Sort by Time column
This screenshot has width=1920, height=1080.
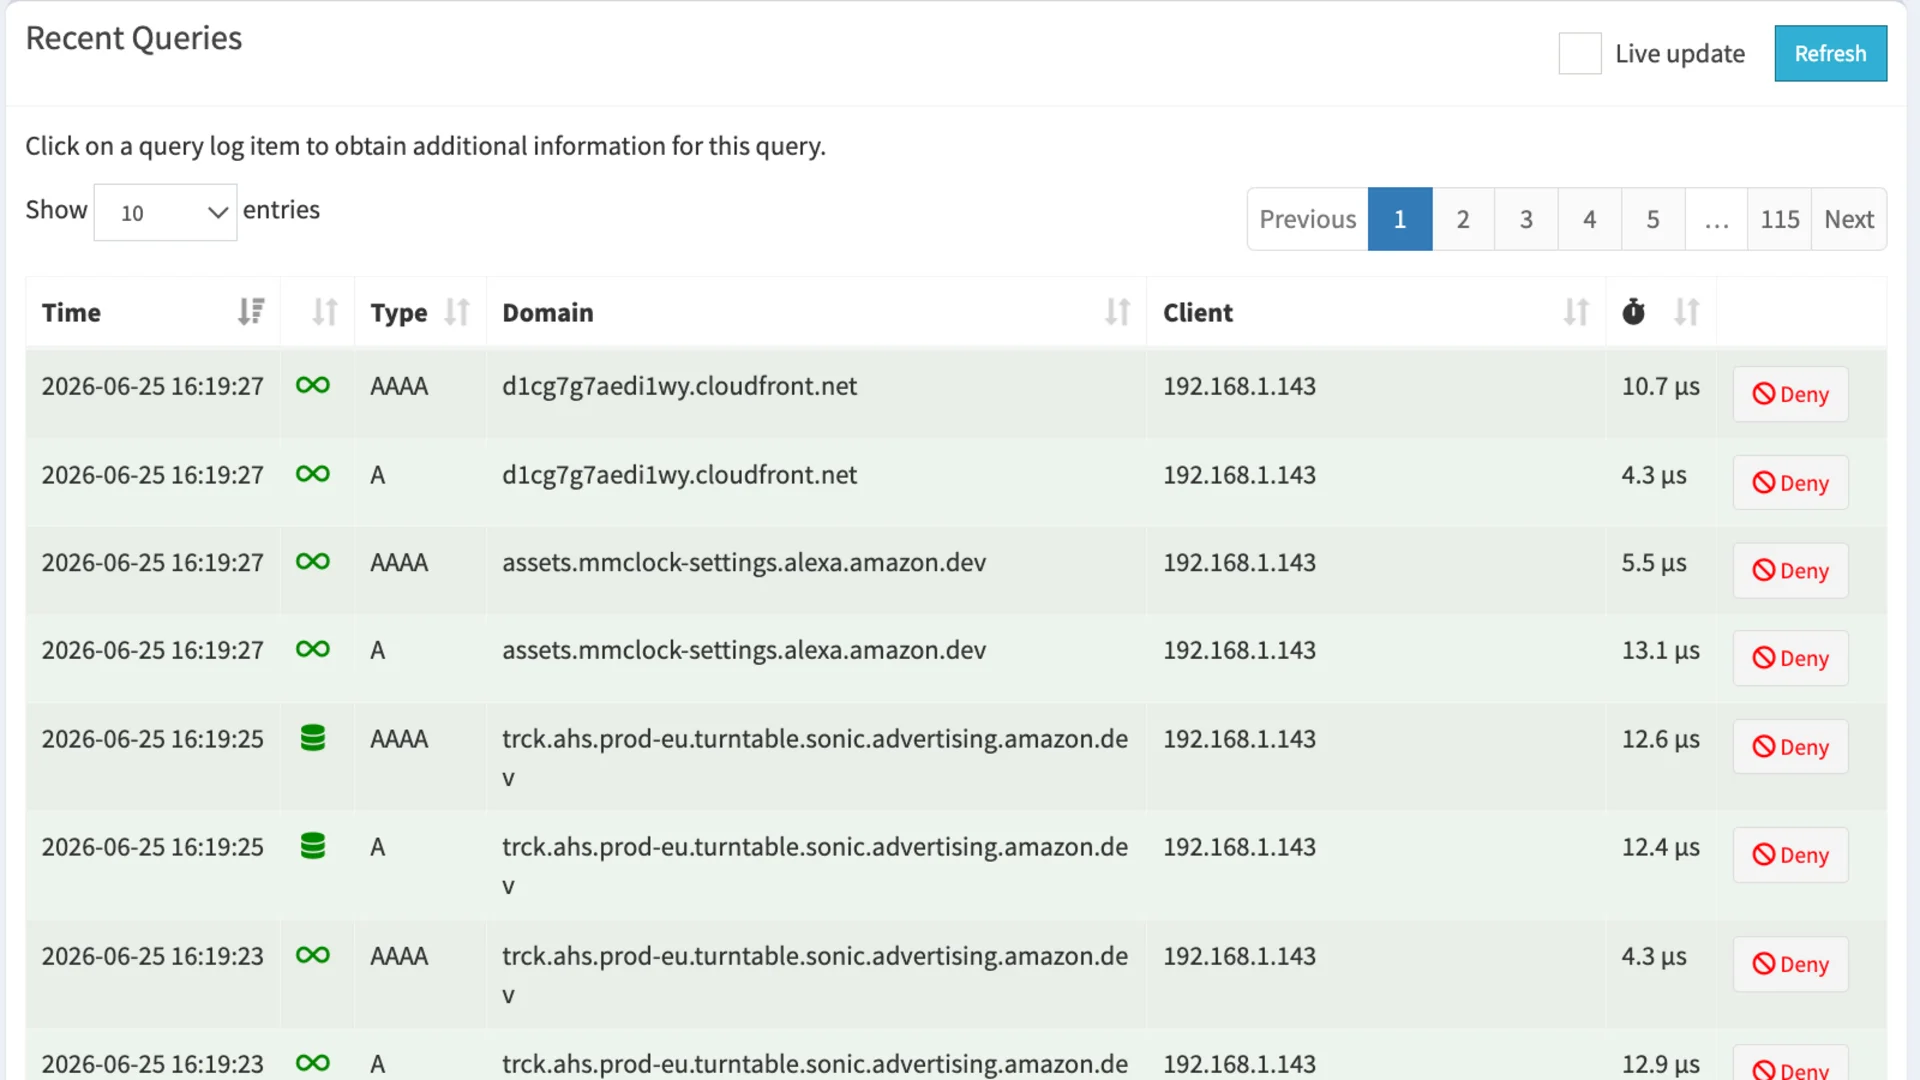(x=153, y=312)
